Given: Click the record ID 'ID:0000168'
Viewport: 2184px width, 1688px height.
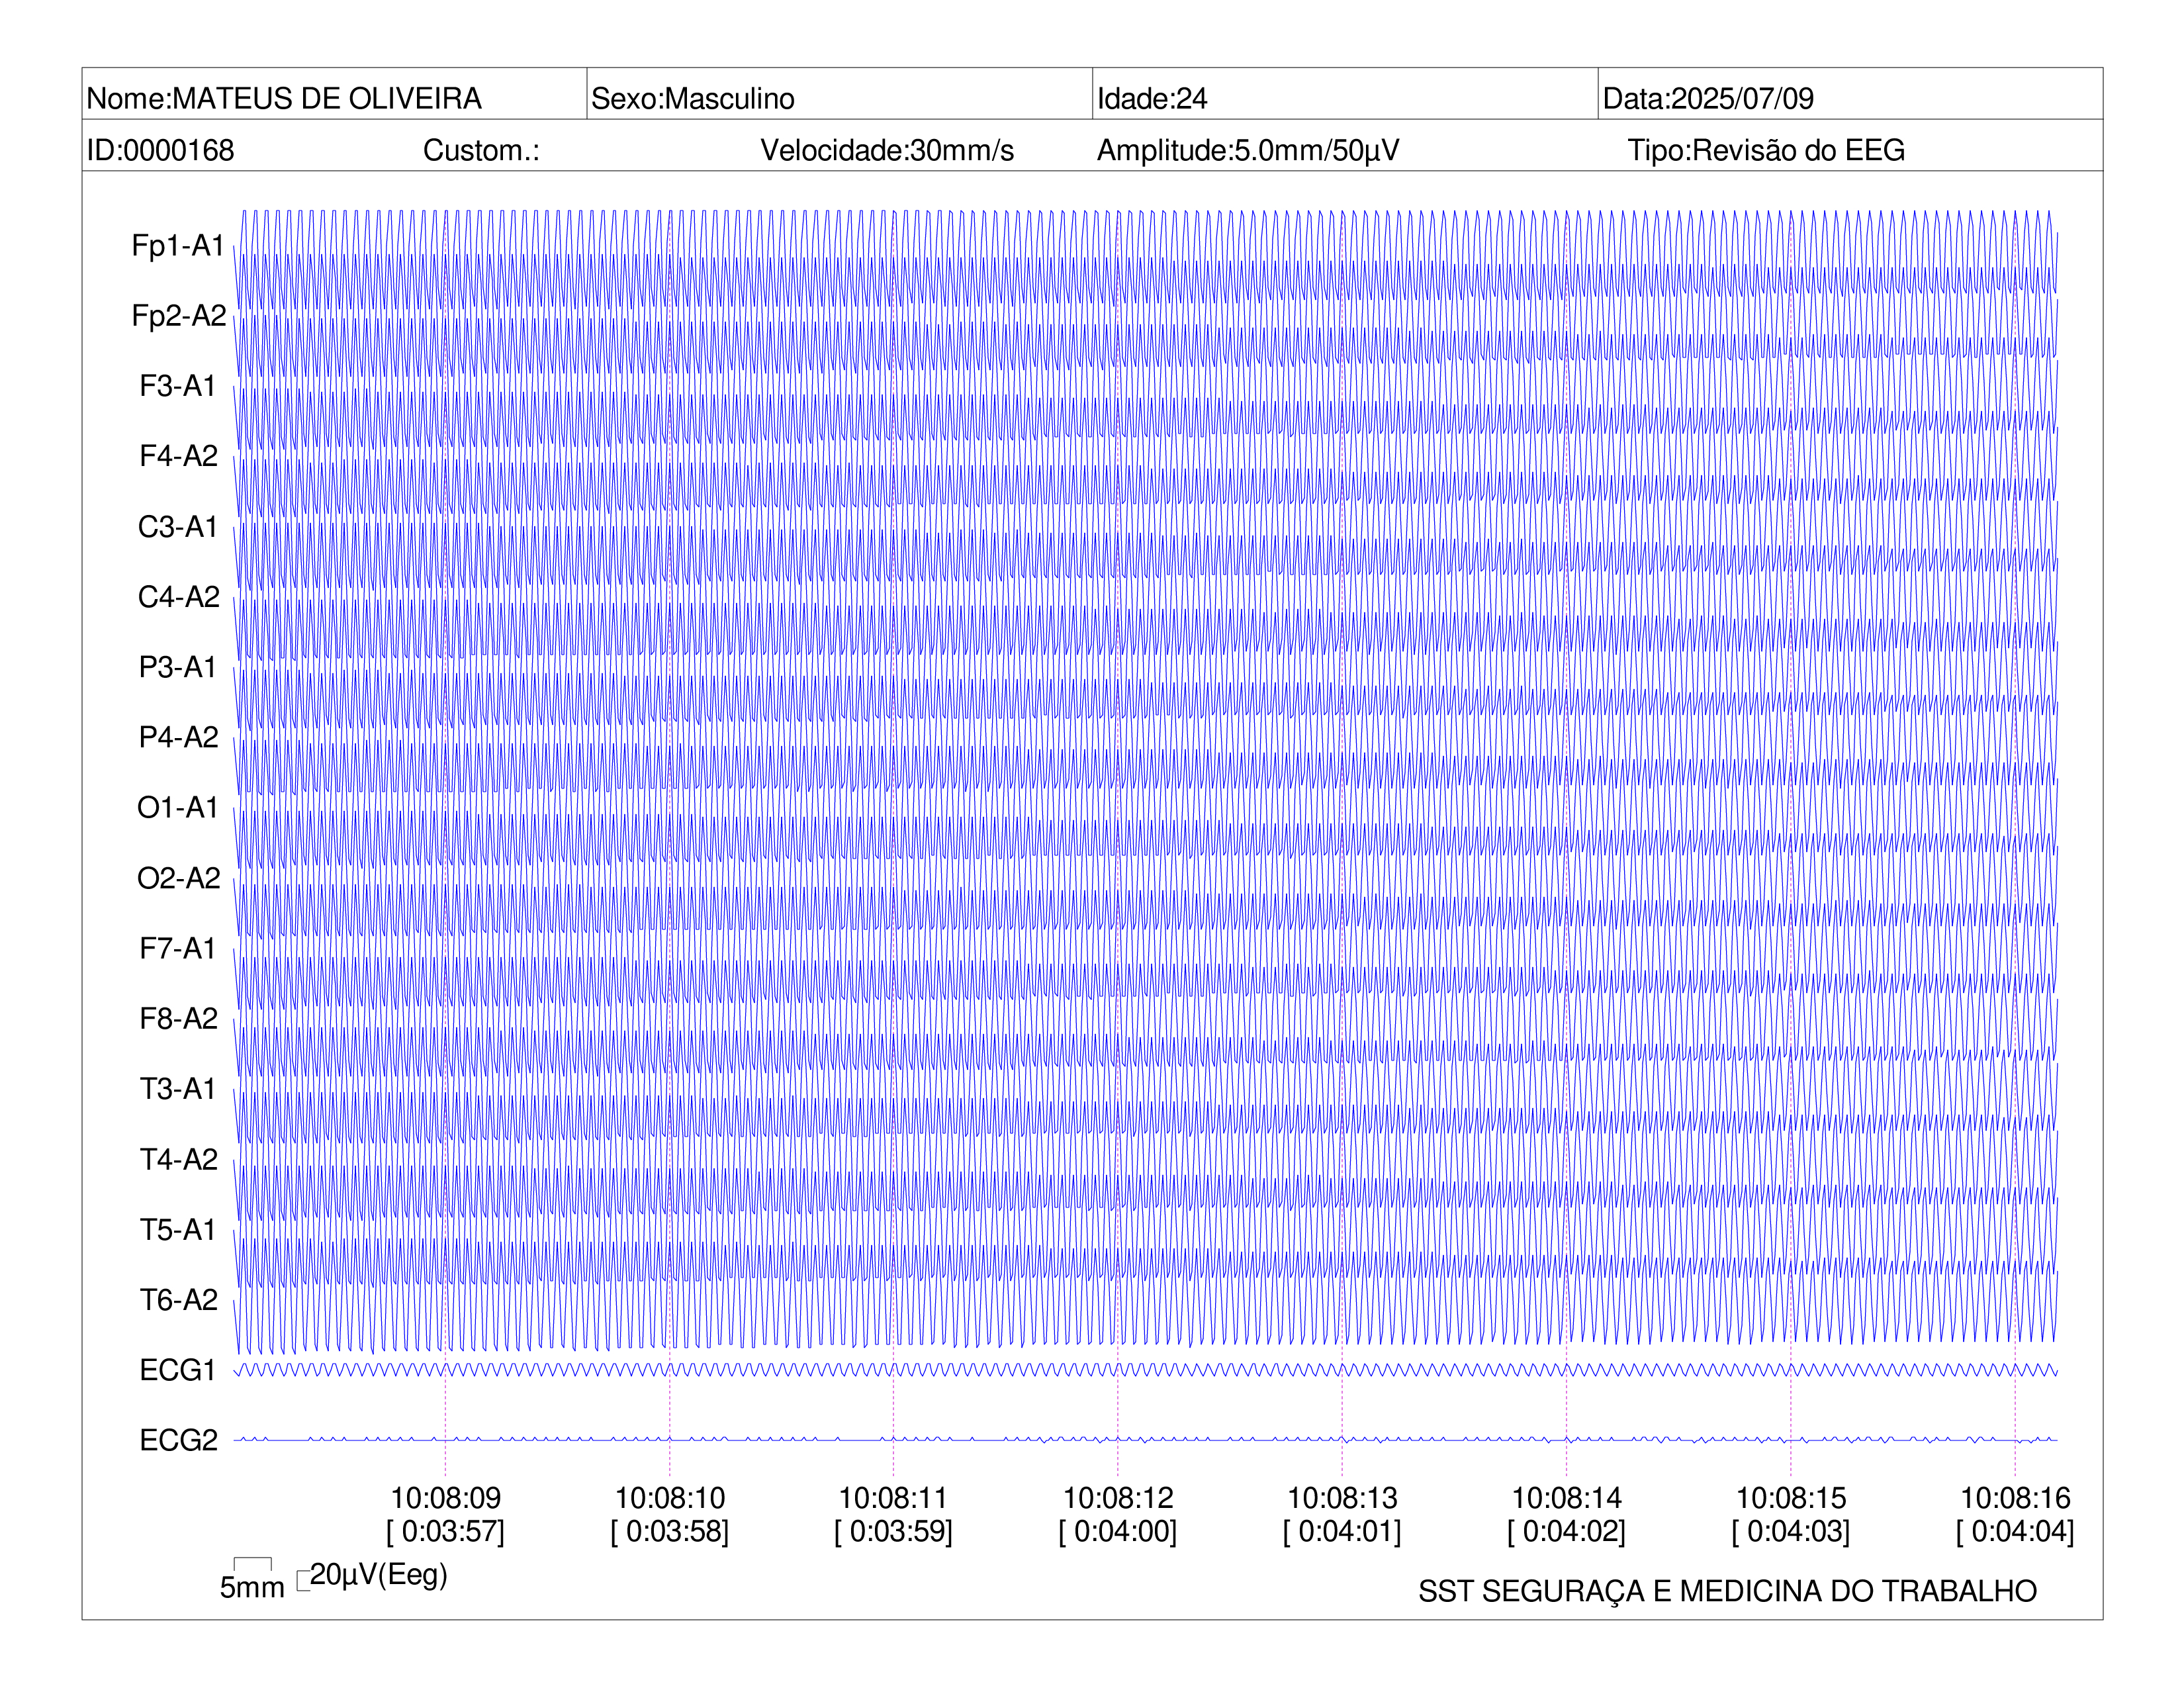Looking at the screenshot, I should [160, 150].
